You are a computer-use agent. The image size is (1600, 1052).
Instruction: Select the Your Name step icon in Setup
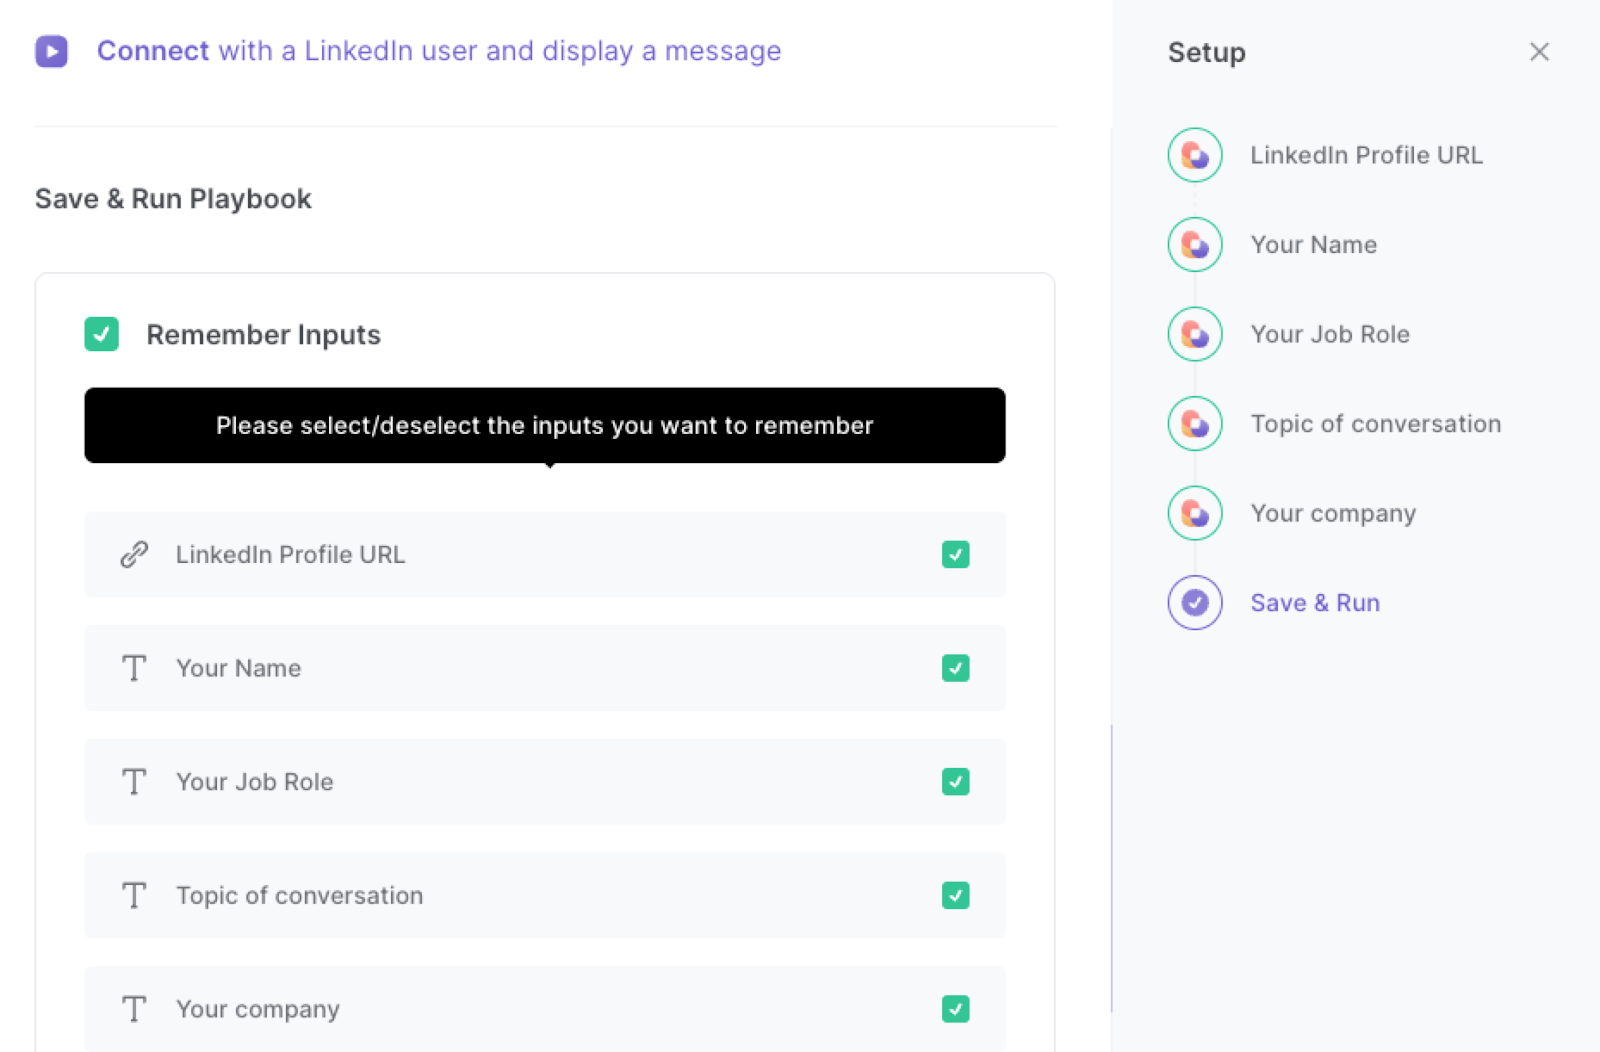(x=1194, y=244)
